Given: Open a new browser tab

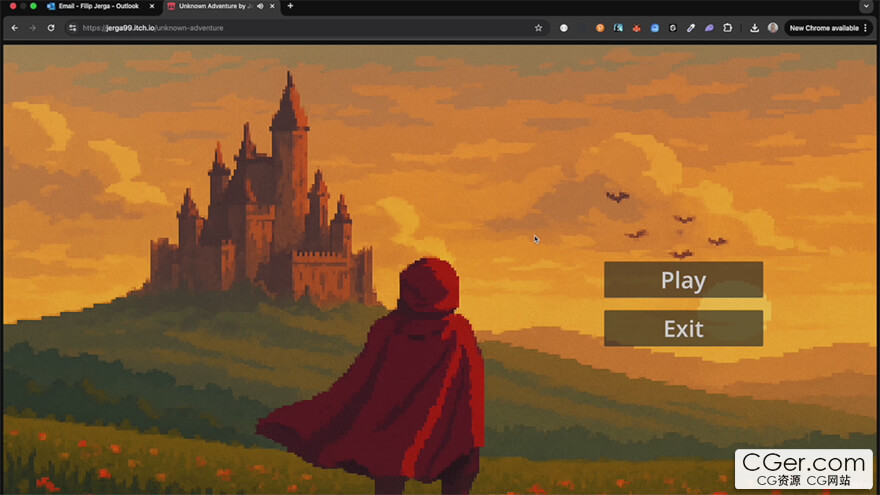Looking at the screenshot, I should (290, 6).
